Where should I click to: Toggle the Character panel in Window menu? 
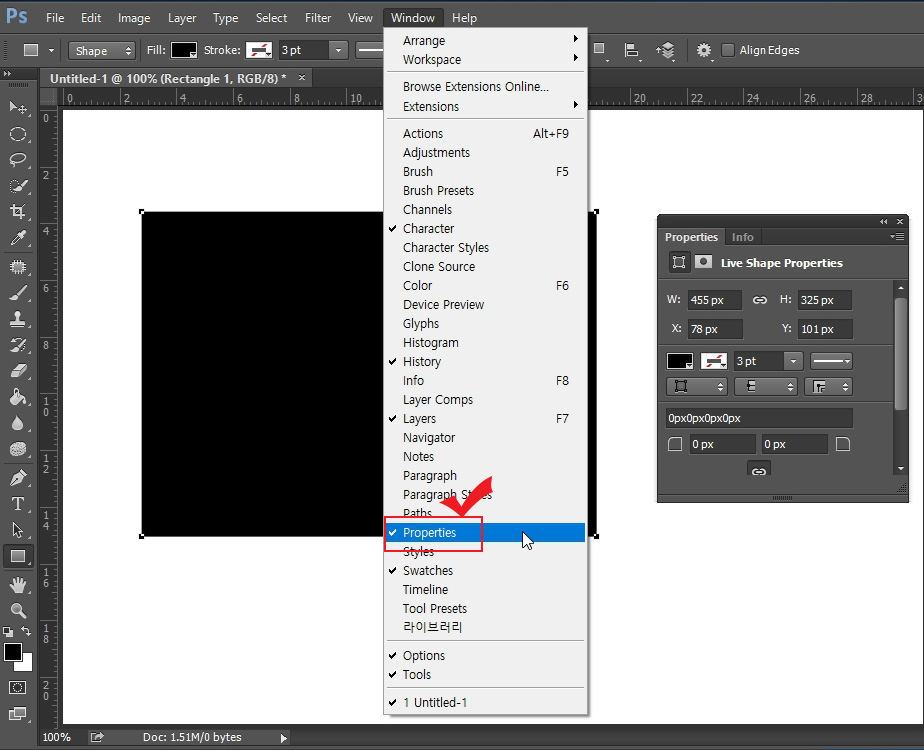click(x=486, y=229)
